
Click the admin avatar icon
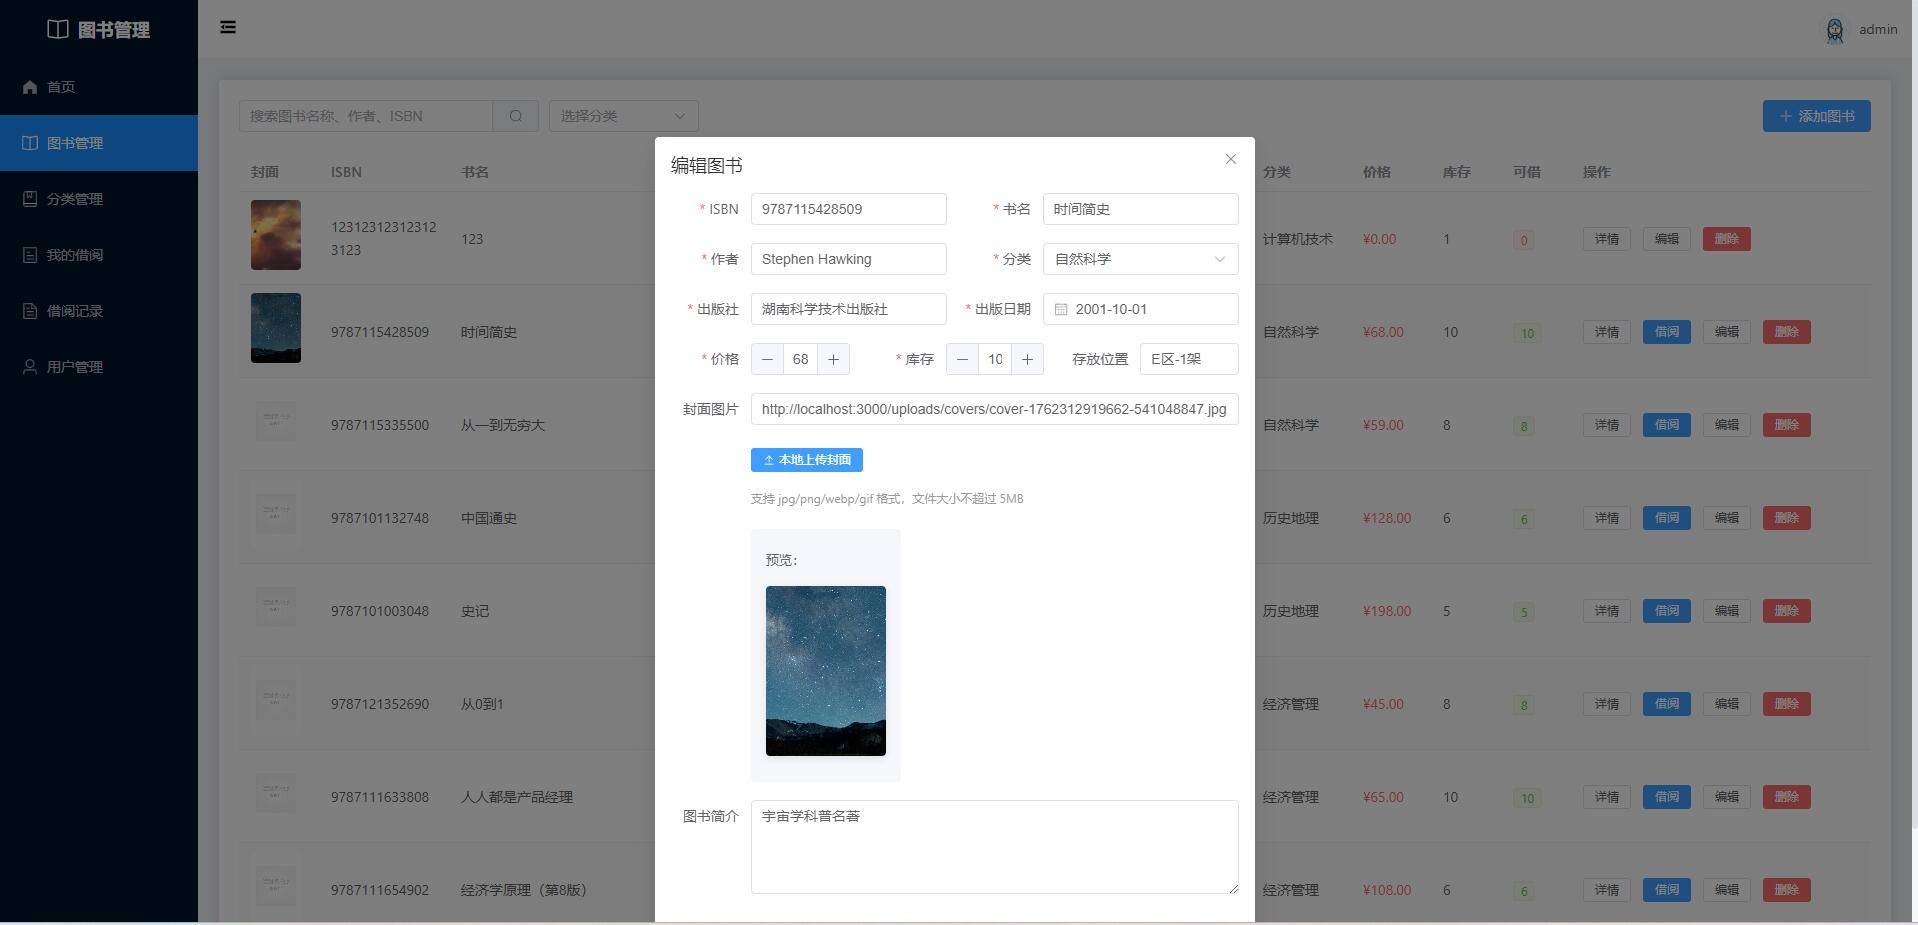pos(1835,29)
